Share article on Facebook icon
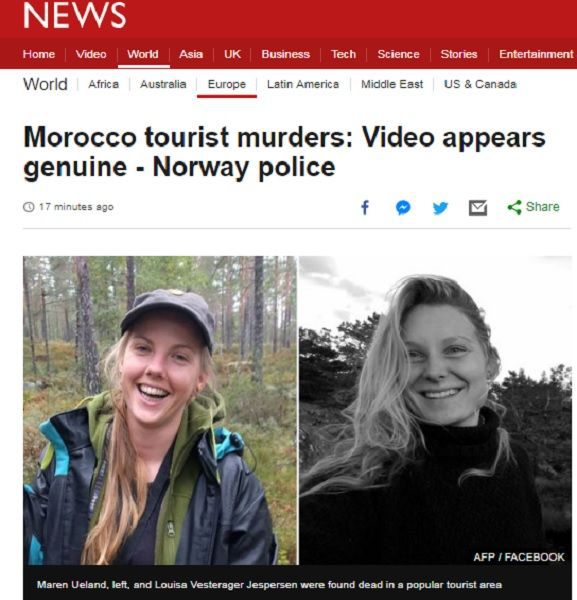This screenshot has width=577, height=600. (365, 208)
